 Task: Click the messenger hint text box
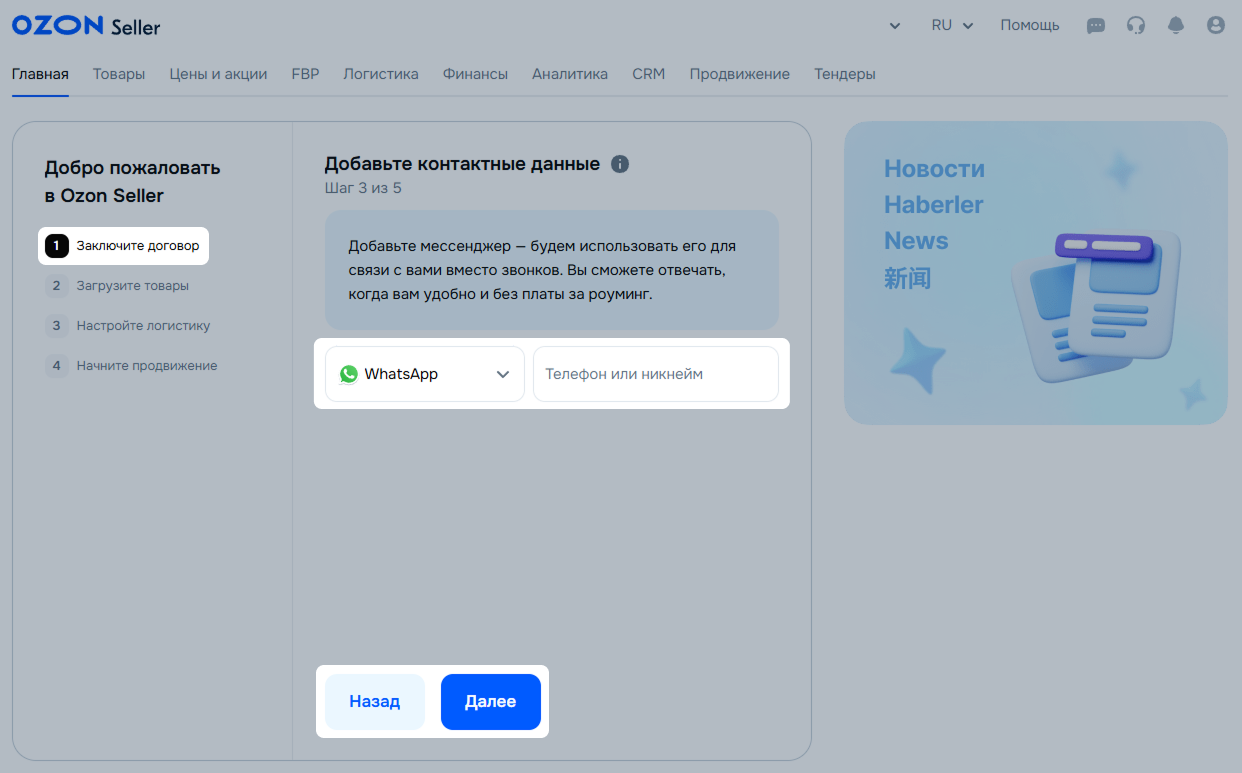click(552, 270)
